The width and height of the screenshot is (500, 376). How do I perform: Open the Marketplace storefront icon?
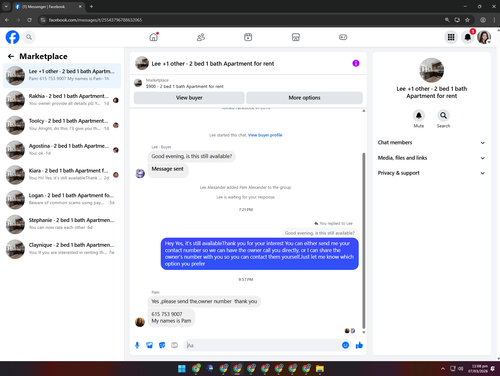296,37
